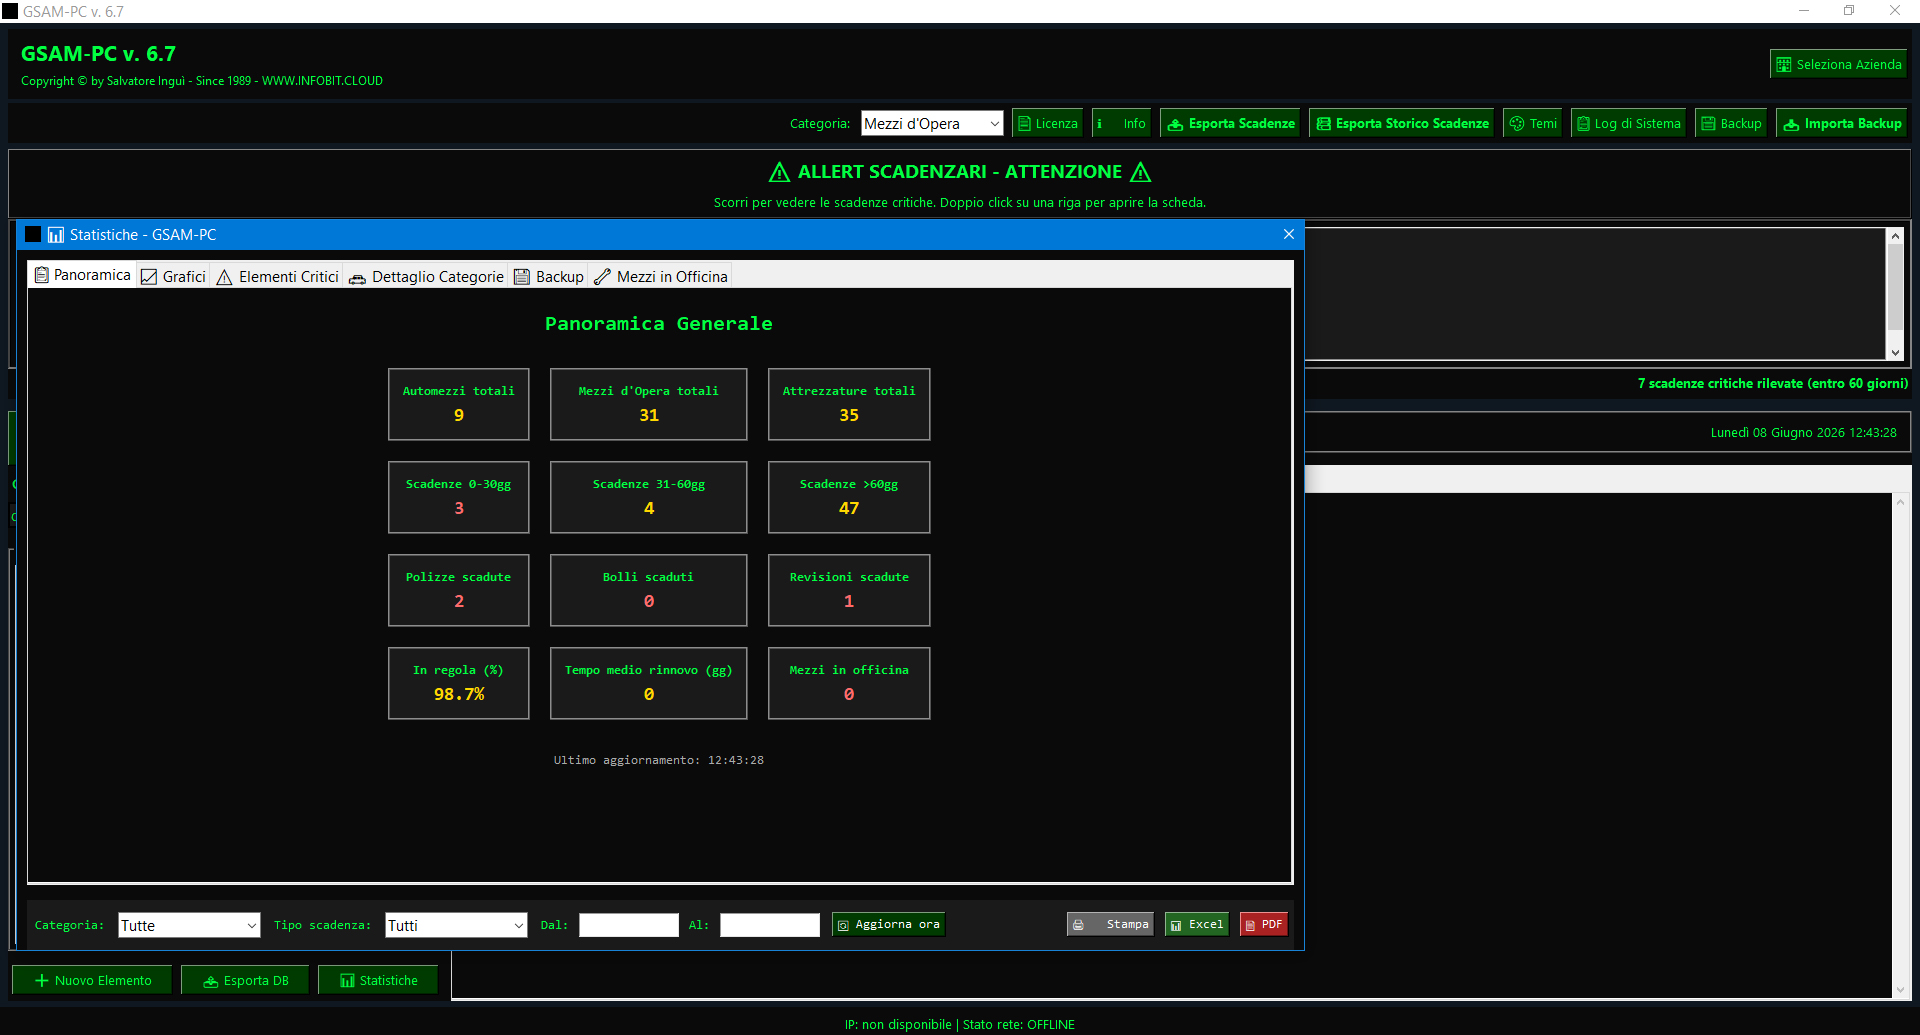
Task: Open the Temi theme selector
Action: (x=1533, y=123)
